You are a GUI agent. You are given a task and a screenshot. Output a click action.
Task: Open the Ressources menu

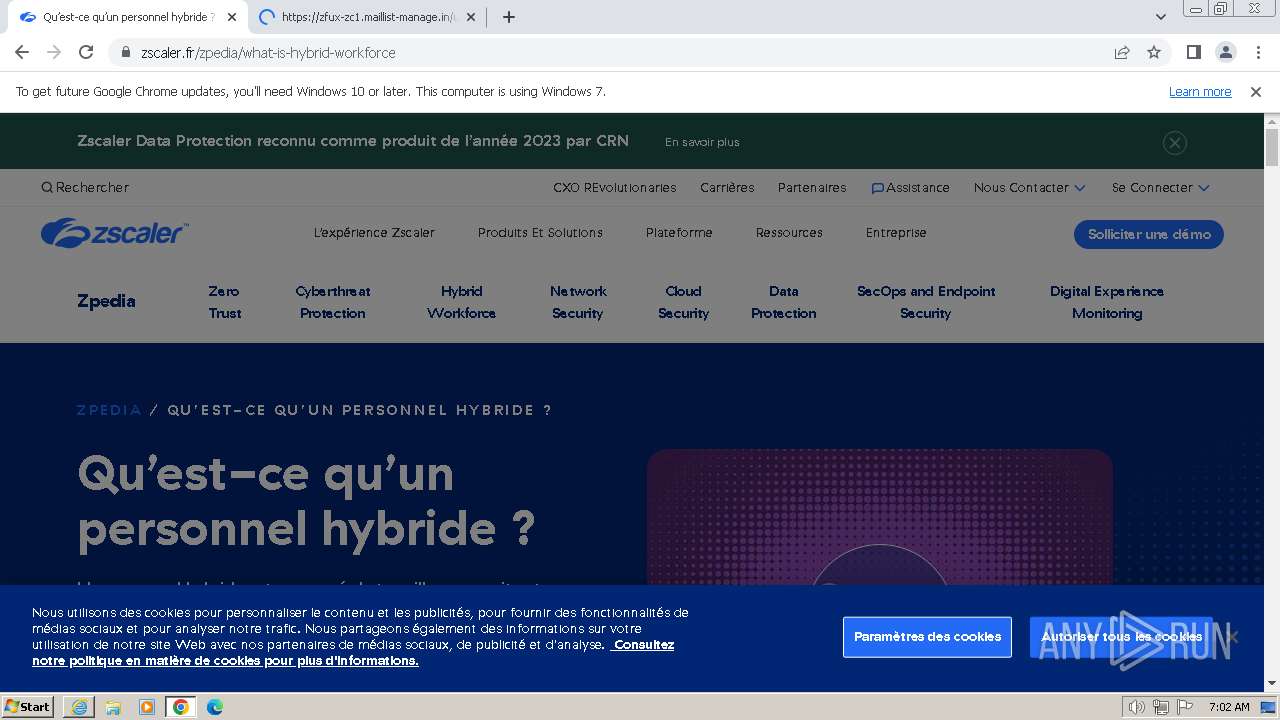tap(789, 233)
